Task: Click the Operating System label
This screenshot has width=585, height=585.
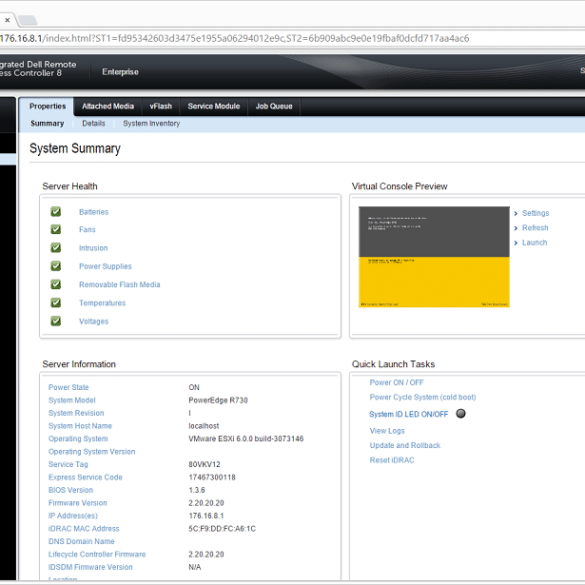Action: point(78,439)
